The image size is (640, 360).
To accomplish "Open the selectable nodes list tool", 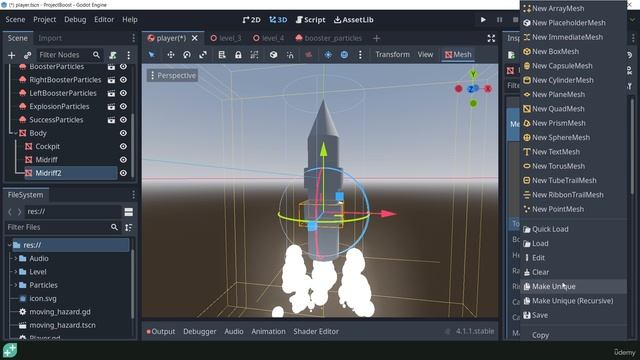I will tap(222, 55).
